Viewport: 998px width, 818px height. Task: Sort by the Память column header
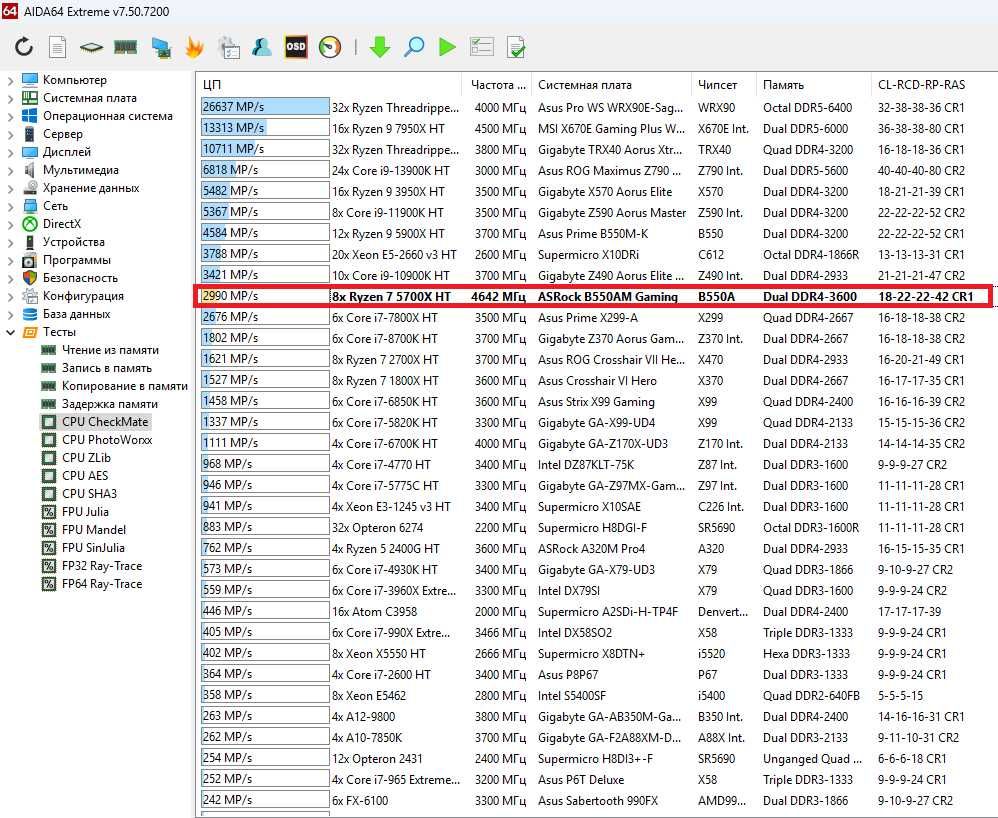click(x=813, y=85)
